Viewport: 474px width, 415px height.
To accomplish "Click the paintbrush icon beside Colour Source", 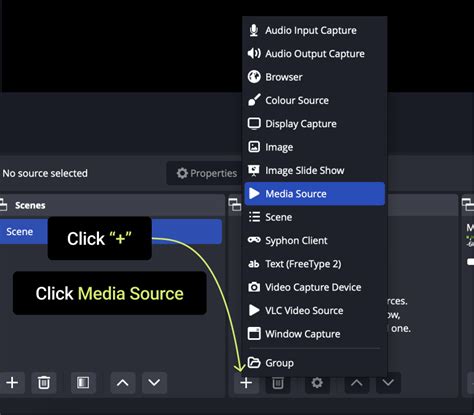I will tap(254, 100).
